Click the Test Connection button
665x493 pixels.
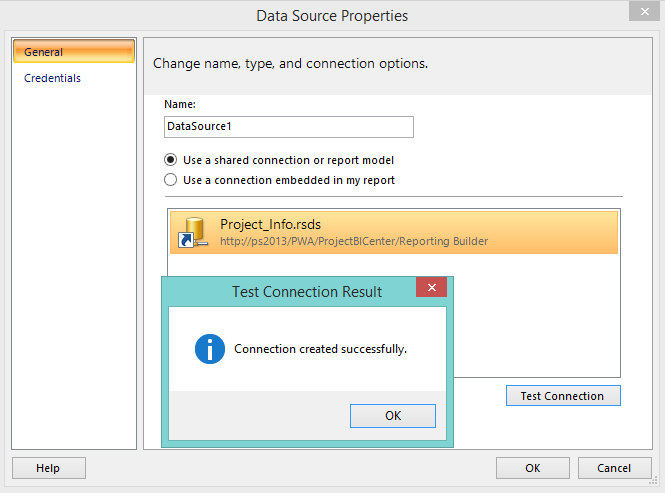(562, 396)
